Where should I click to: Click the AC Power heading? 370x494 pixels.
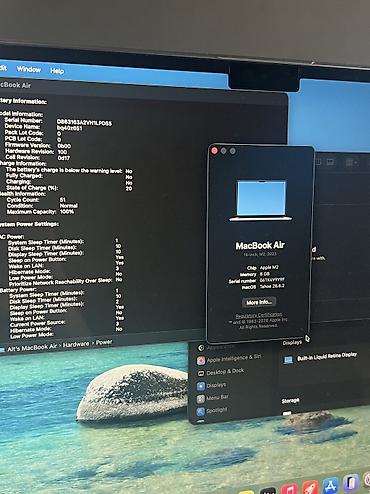[x=12, y=237]
